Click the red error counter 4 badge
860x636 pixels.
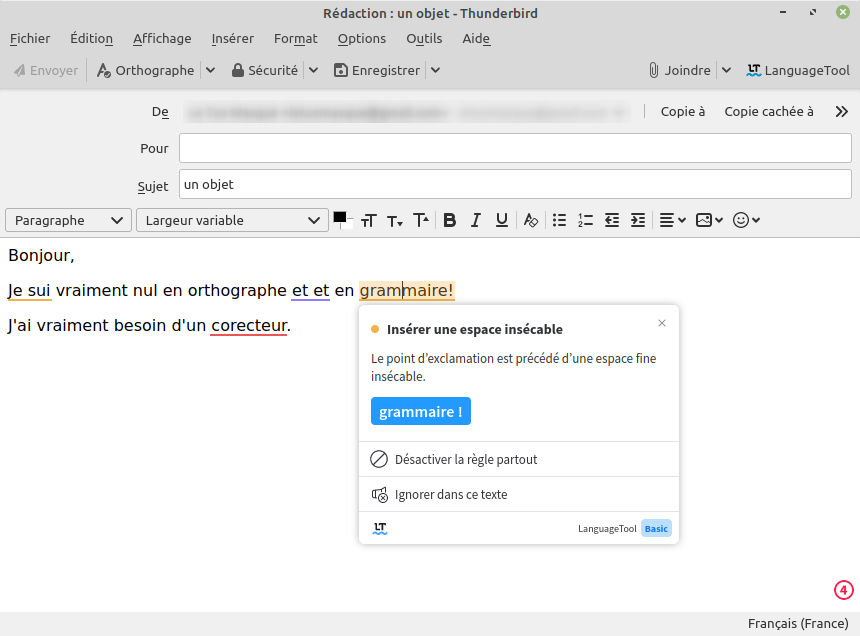(844, 590)
